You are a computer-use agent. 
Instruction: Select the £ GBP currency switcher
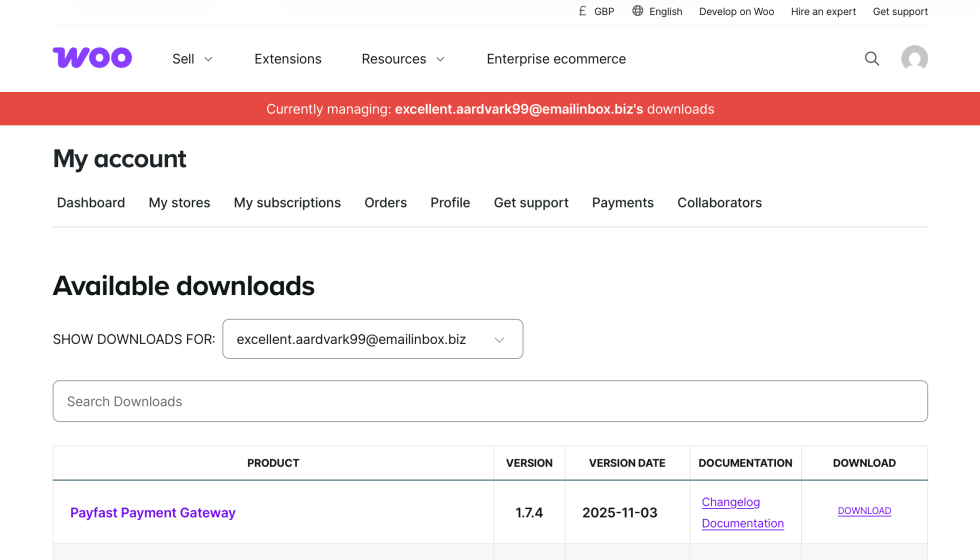(x=596, y=12)
